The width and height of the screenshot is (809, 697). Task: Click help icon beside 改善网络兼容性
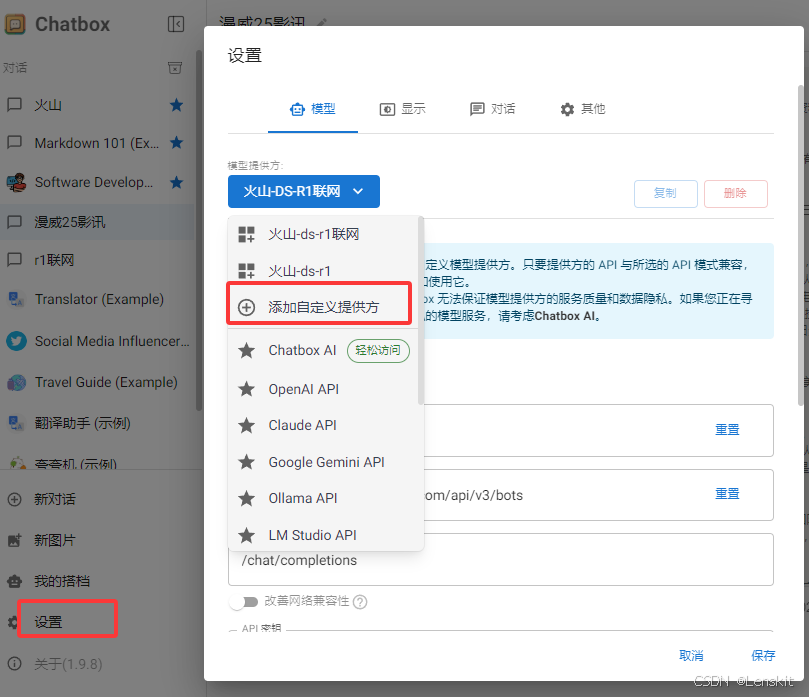click(x=360, y=602)
